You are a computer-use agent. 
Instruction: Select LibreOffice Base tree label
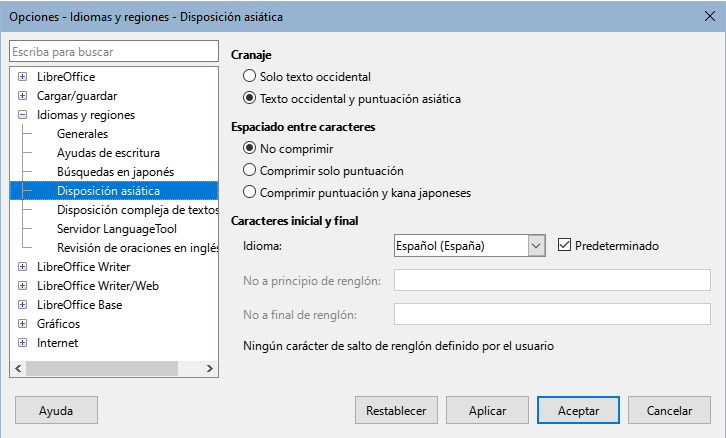tap(80, 305)
